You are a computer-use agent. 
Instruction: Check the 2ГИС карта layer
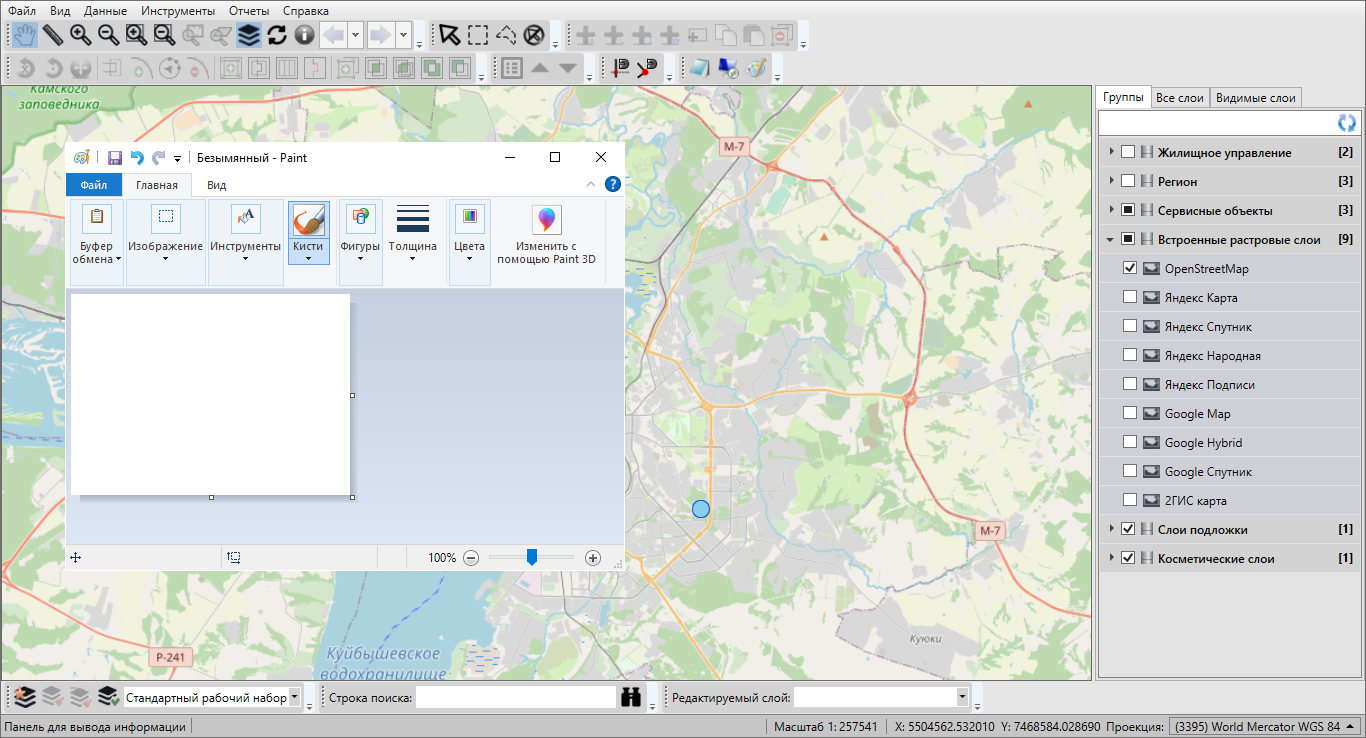click(x=1130, y=500)
